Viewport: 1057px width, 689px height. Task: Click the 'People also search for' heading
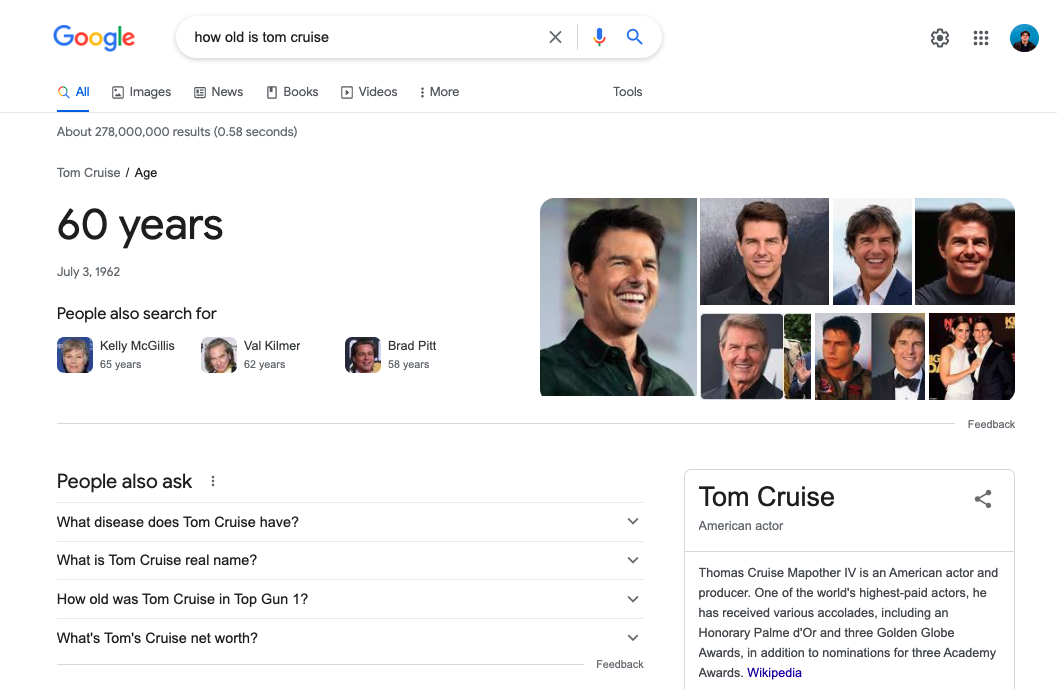coord(136,313)
